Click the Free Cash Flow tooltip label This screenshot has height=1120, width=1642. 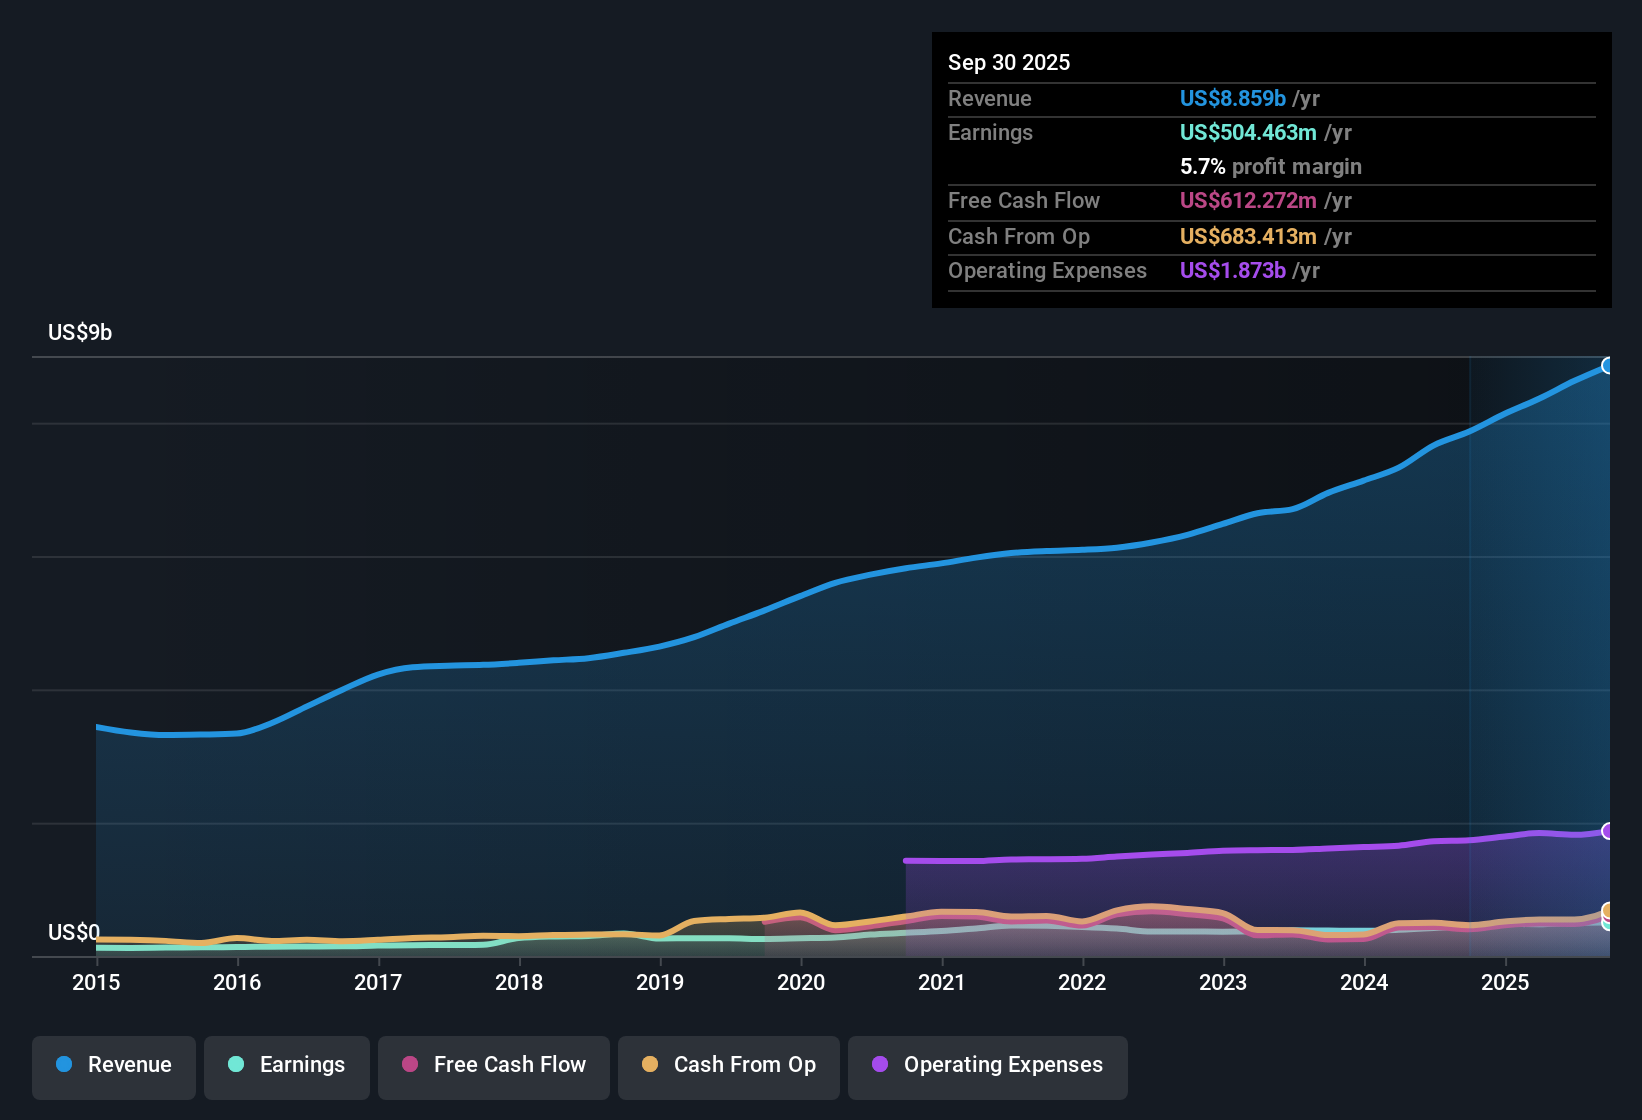(x=1024, y=201)
